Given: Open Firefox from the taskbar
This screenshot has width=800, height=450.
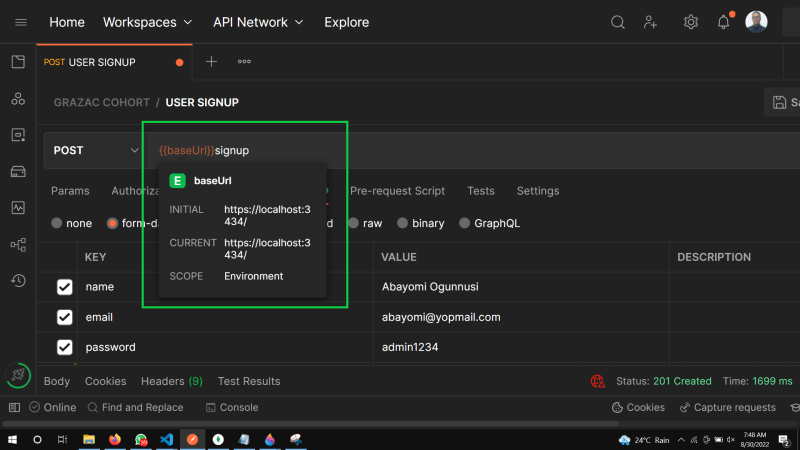Looking at the screenshot, I should (x=115, y=439).
